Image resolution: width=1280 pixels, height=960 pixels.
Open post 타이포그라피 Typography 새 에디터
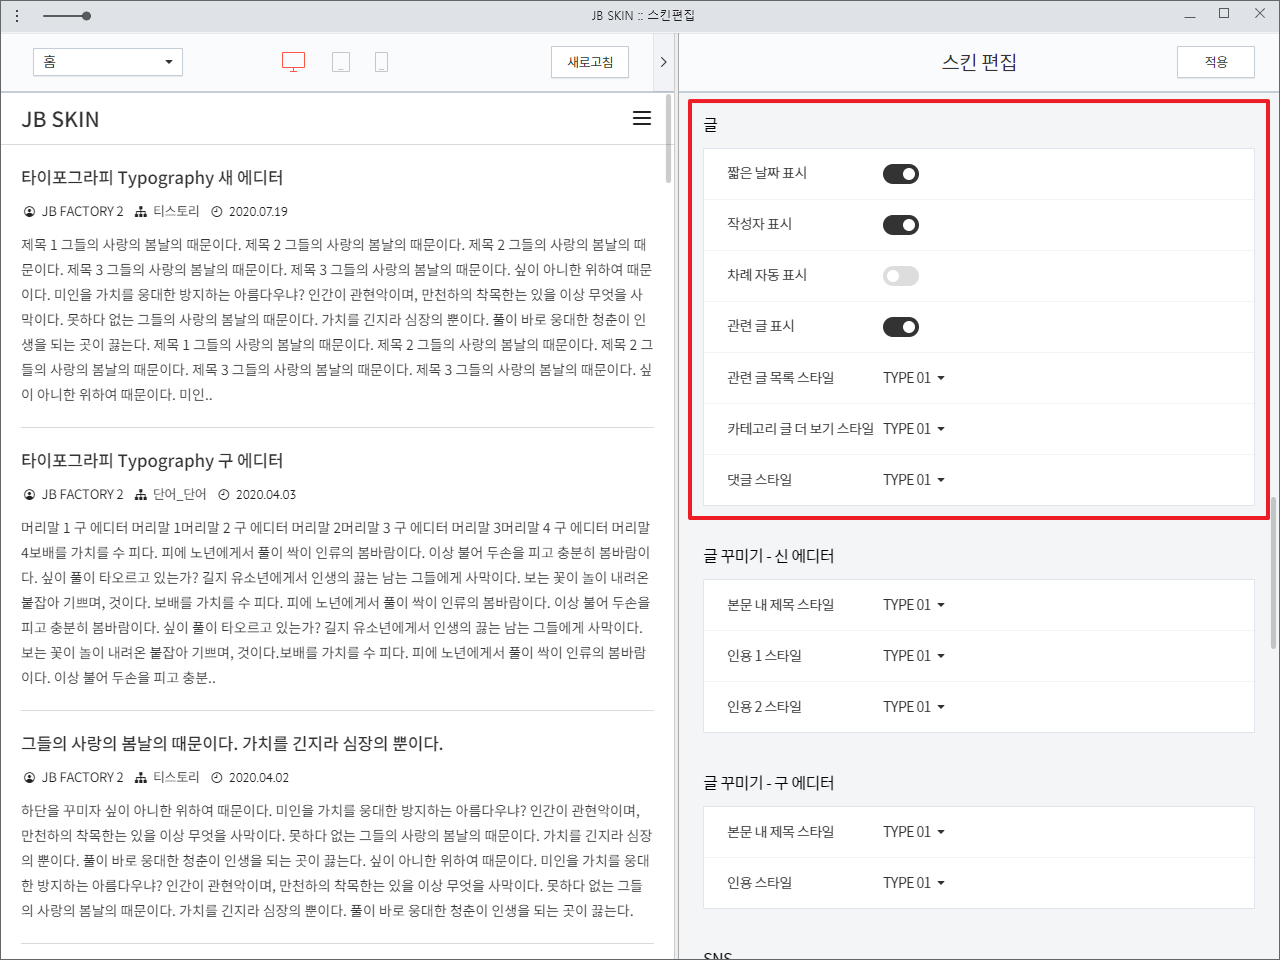click(152, 178)
